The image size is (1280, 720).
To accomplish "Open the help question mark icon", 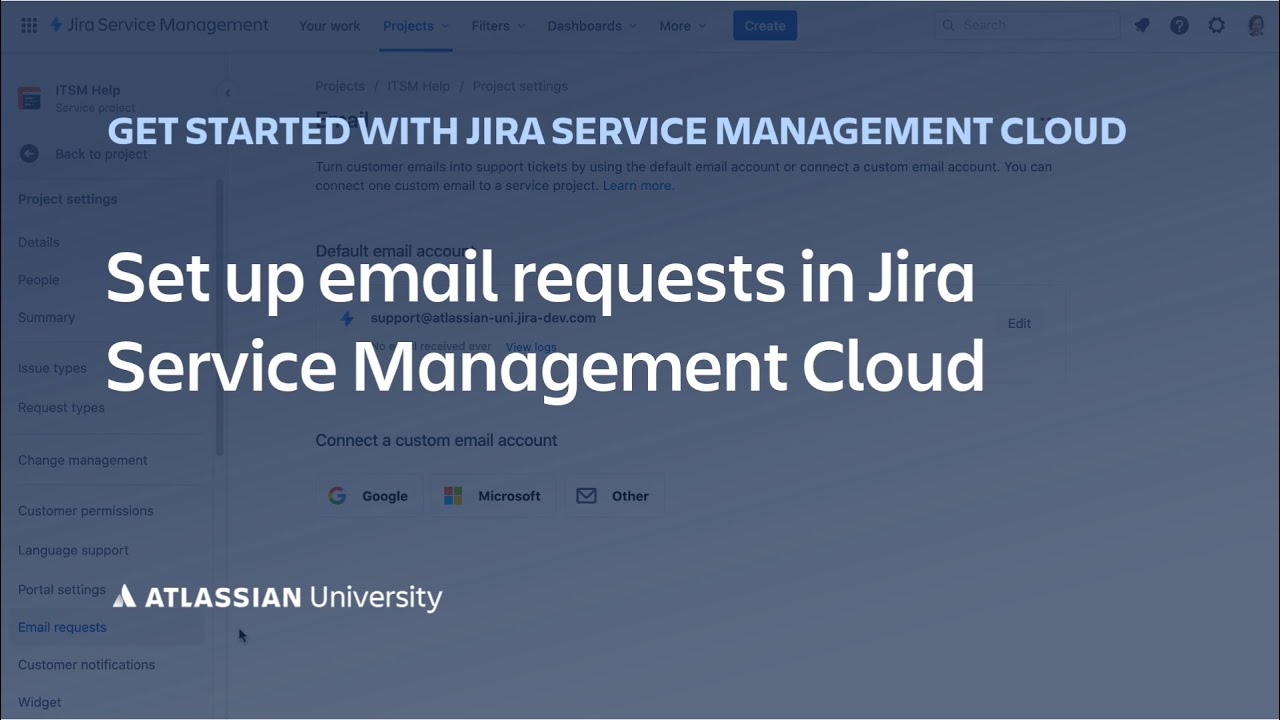I will [x=1179, y=25].
